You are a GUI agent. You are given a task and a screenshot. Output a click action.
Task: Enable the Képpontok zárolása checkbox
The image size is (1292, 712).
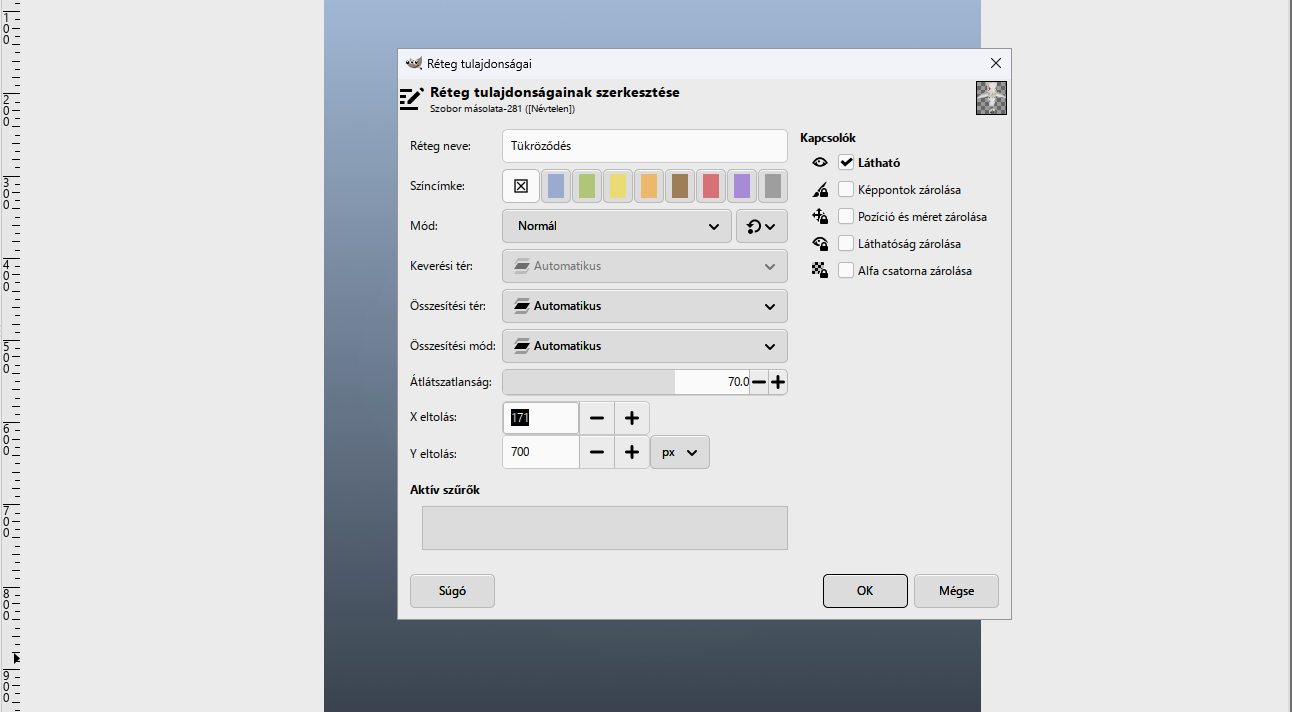click(x=846, y=189)
